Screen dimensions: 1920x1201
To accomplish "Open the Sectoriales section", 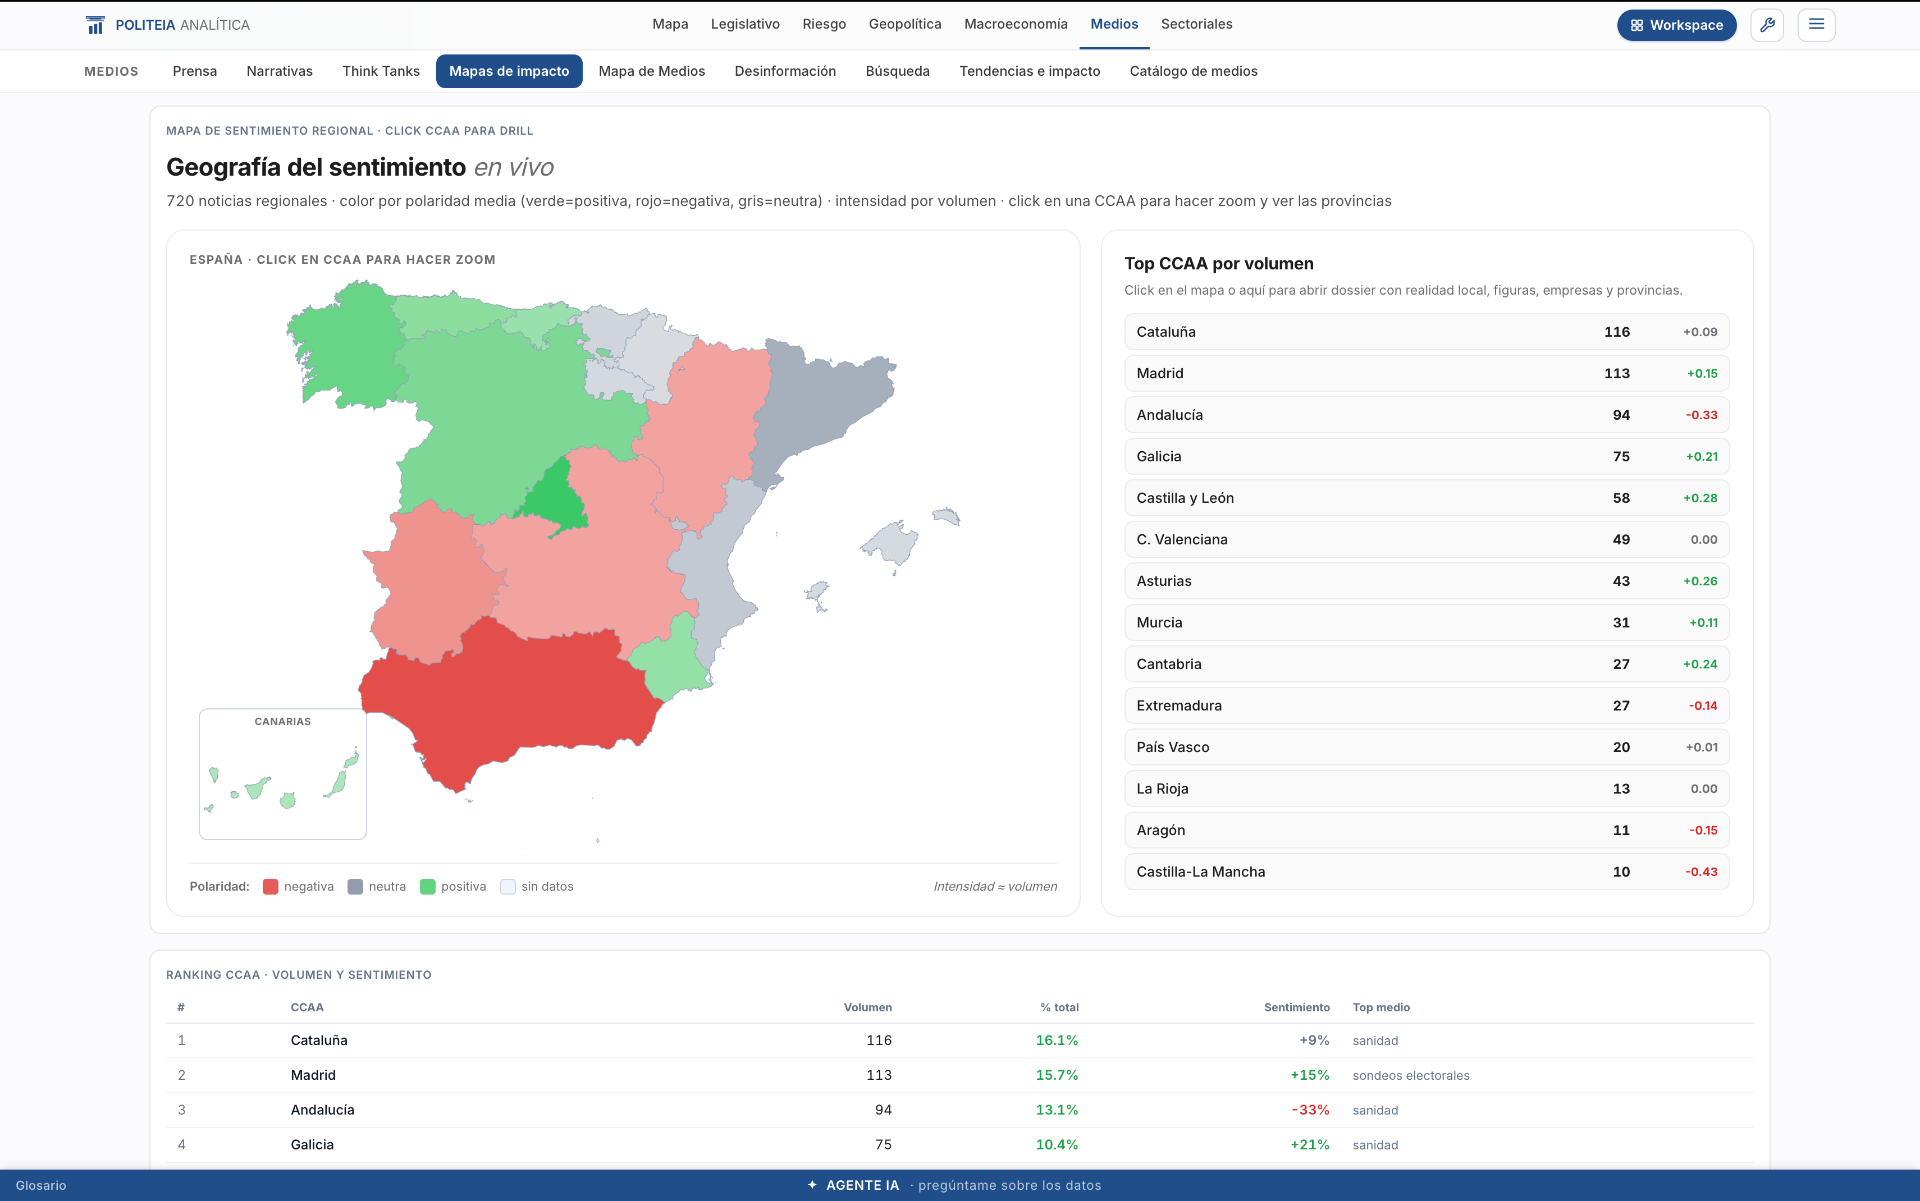I will [x=1197, y=24].
